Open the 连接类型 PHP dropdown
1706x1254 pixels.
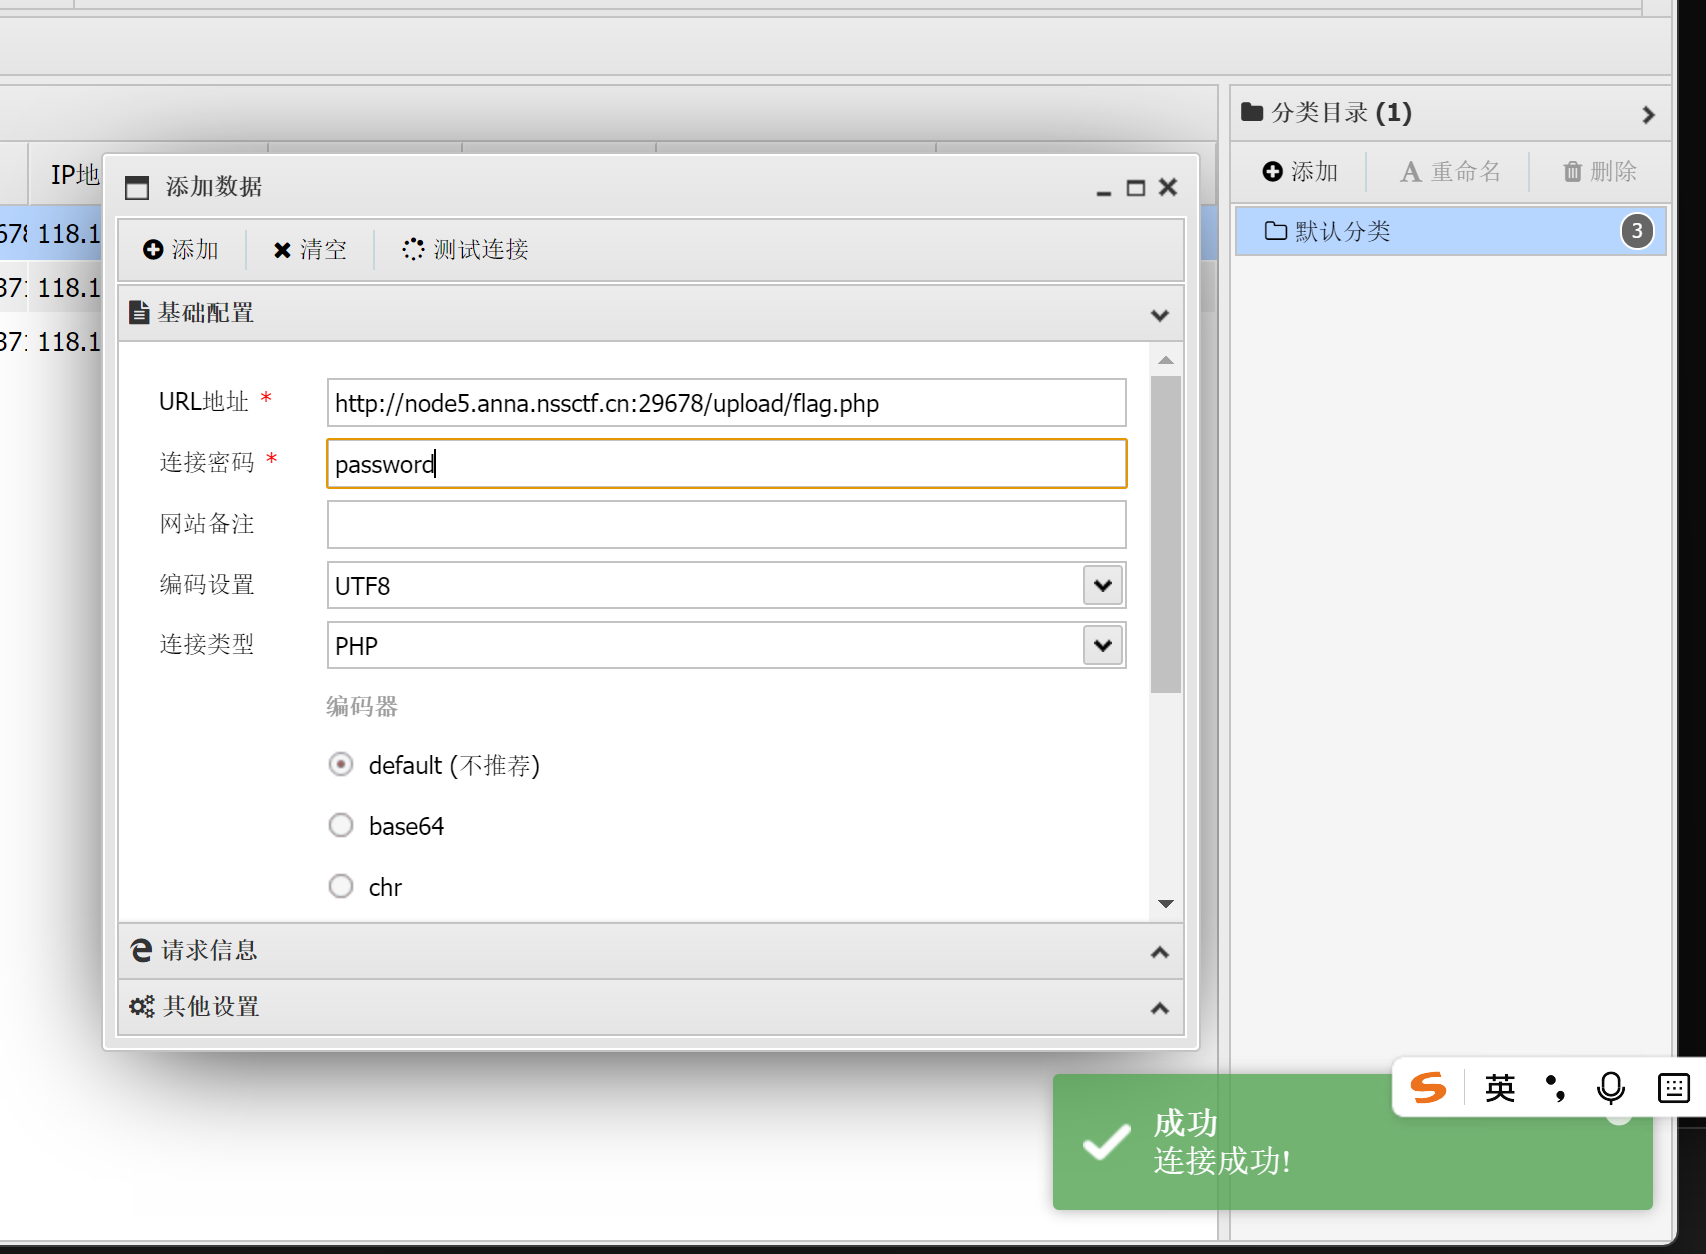click(1102, 646)
